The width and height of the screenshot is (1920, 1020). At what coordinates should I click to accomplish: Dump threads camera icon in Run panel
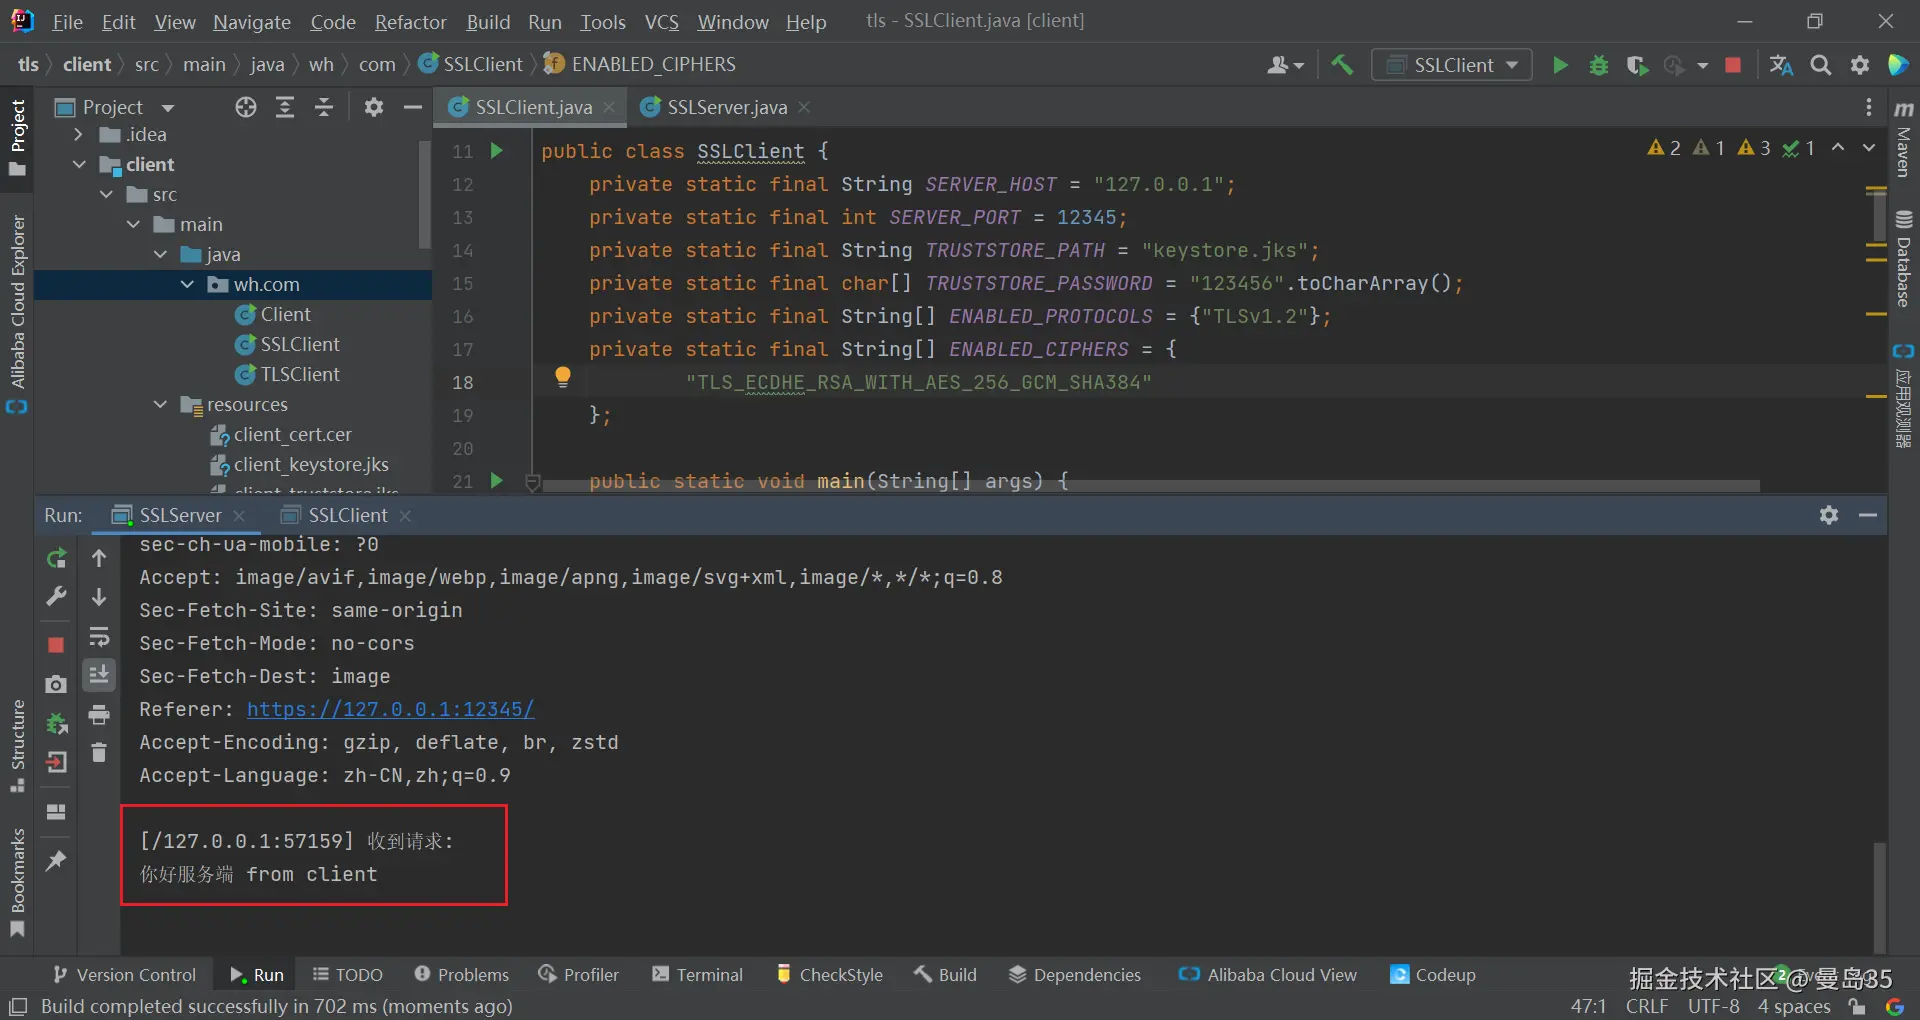point(56,684)
